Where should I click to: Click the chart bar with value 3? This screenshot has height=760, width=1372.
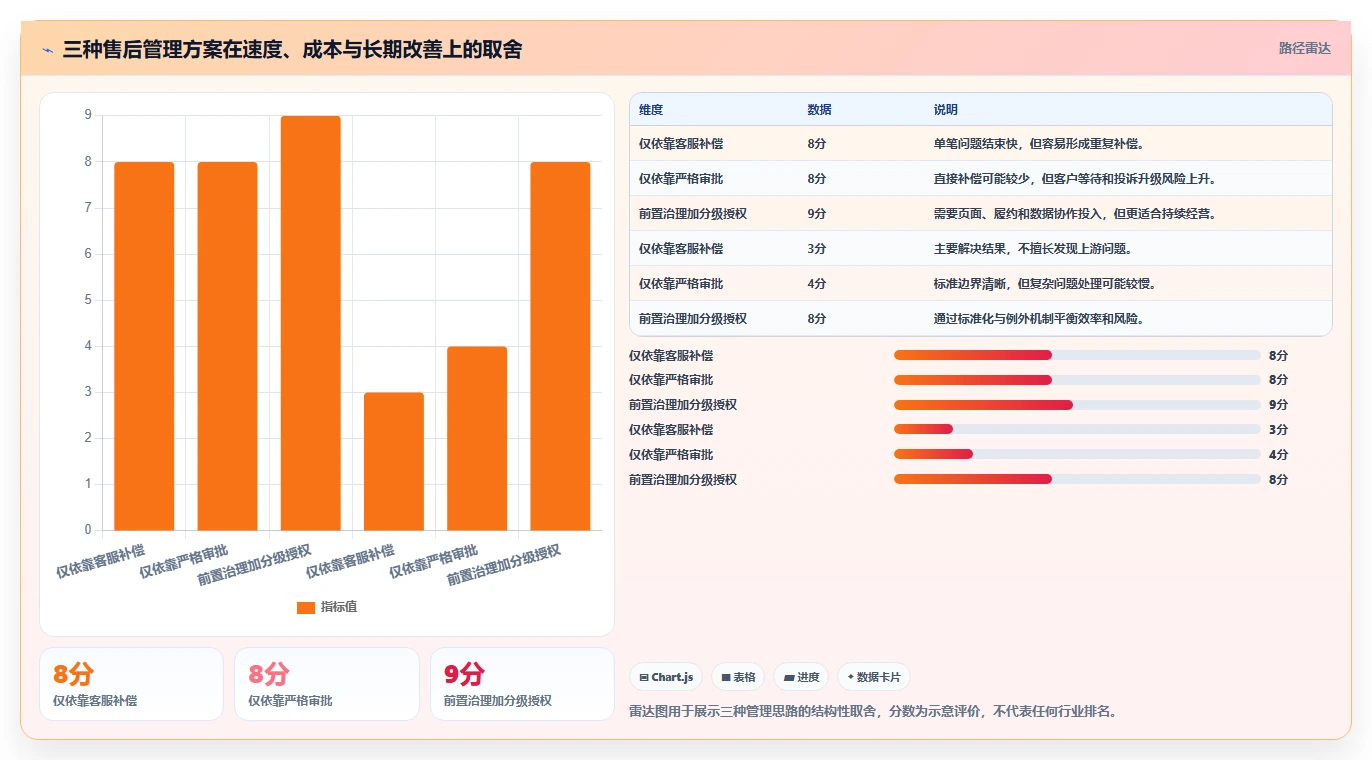[394, 461]
